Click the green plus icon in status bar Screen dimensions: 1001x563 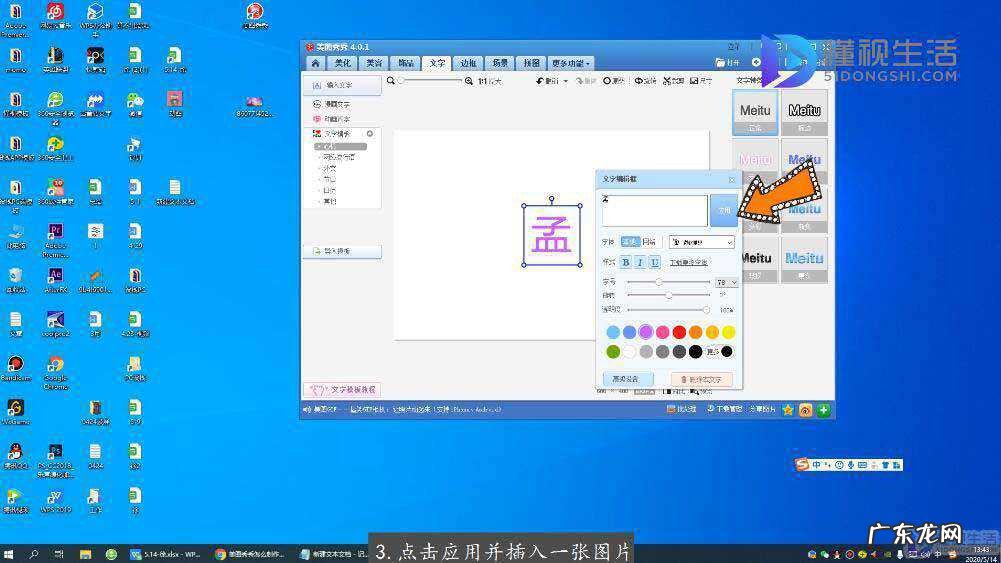tap(823, 410)
